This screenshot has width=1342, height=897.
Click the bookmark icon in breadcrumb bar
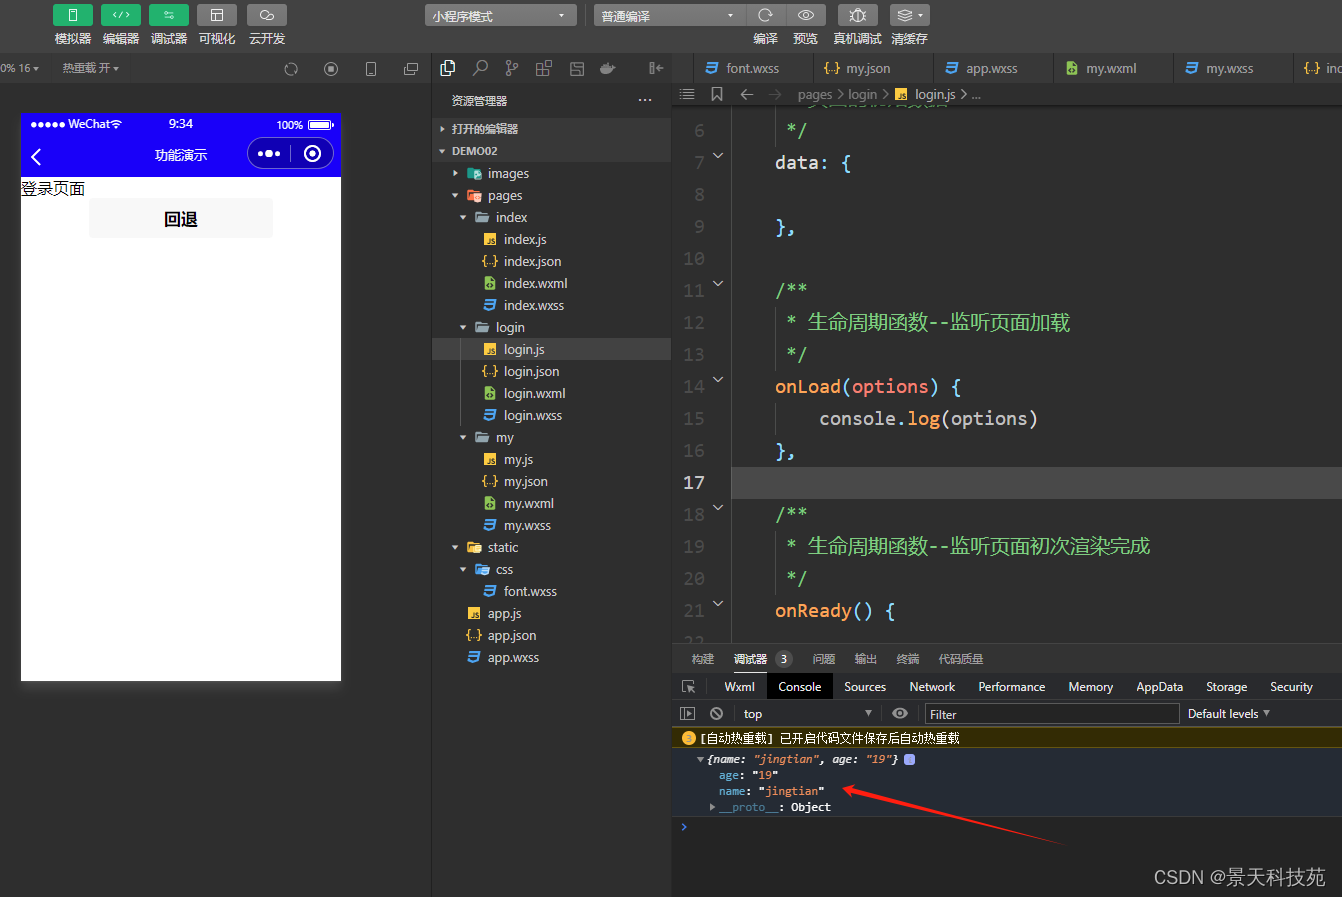pyautogui.click(x=717, y=94)
